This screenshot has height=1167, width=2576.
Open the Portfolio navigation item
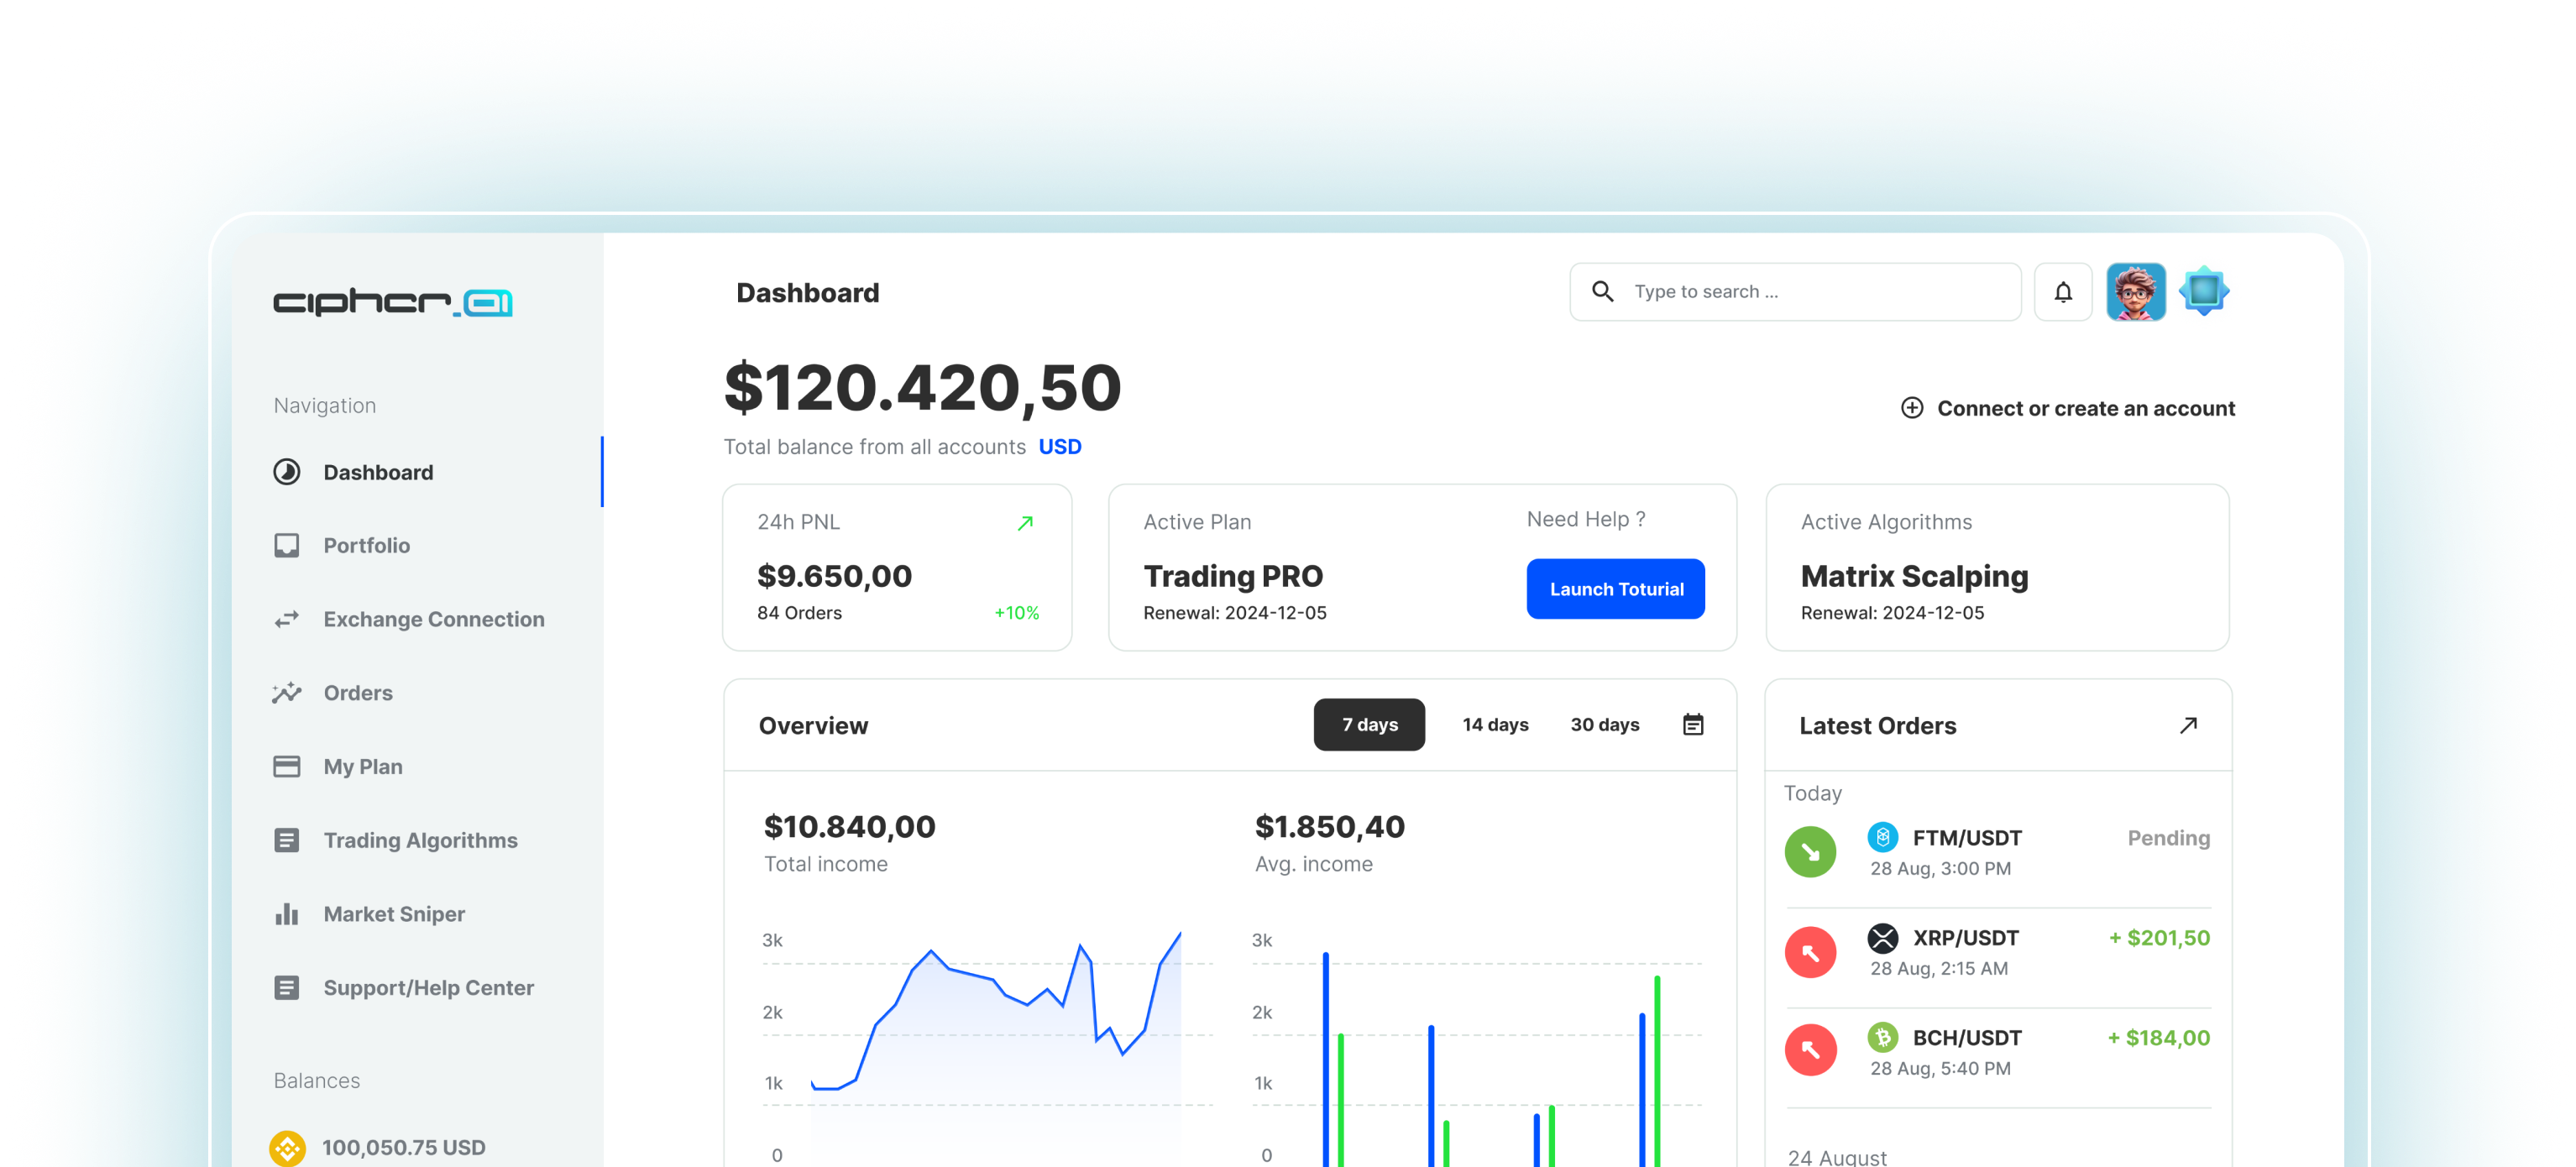pos(366,546)
